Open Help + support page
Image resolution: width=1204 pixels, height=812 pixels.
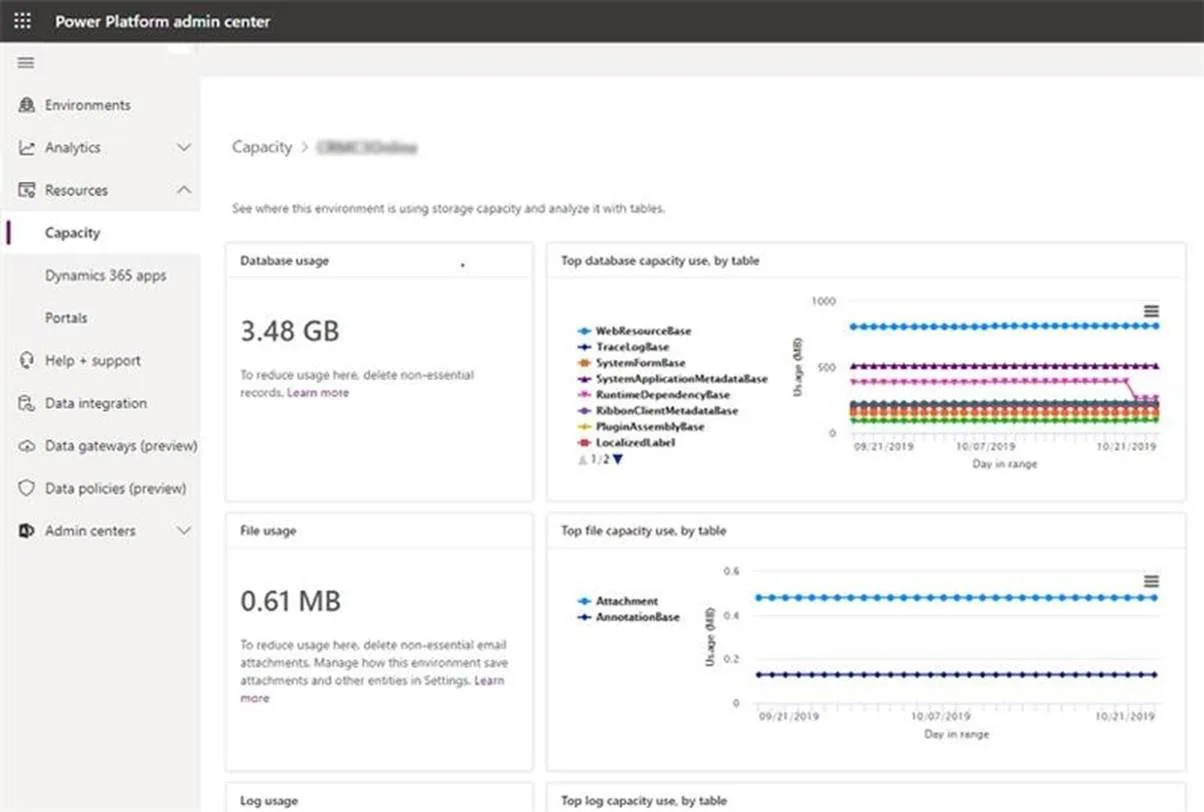pyautogui.click(x=93, y=361)
